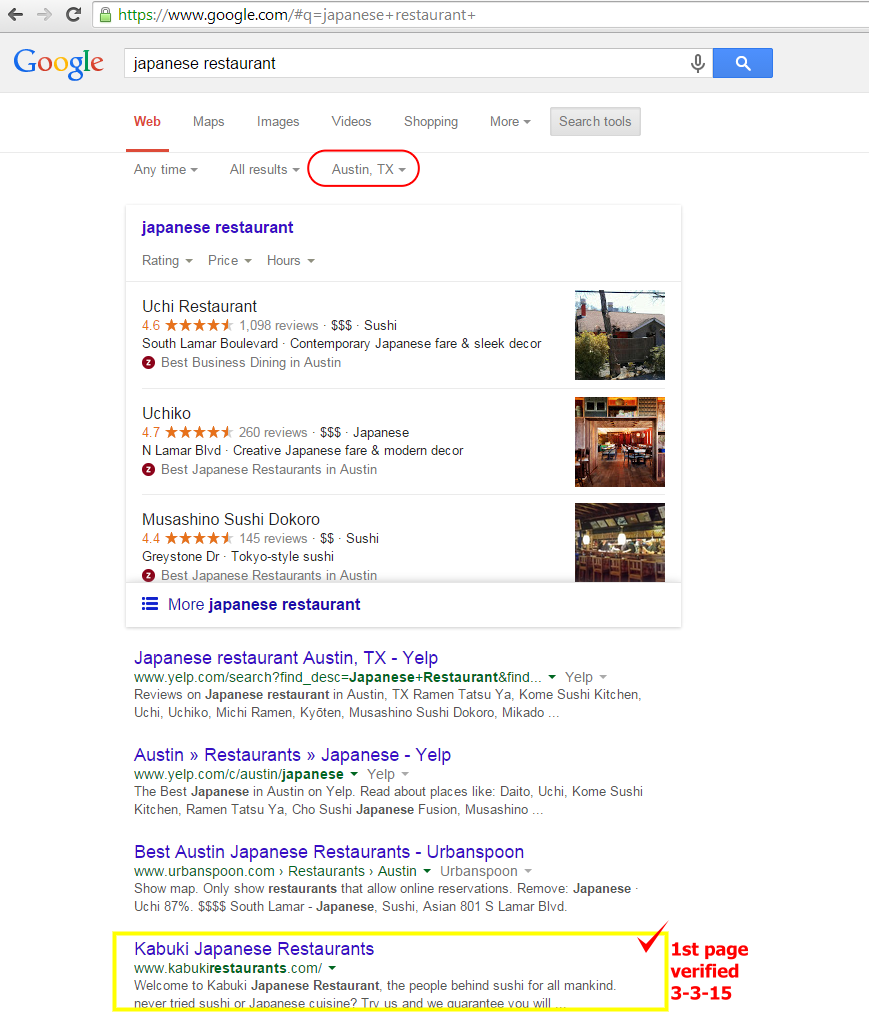The height and width of the screenshot is (1015, 869).
Task: Click the browser address bar URL
Action: [297, 15]
